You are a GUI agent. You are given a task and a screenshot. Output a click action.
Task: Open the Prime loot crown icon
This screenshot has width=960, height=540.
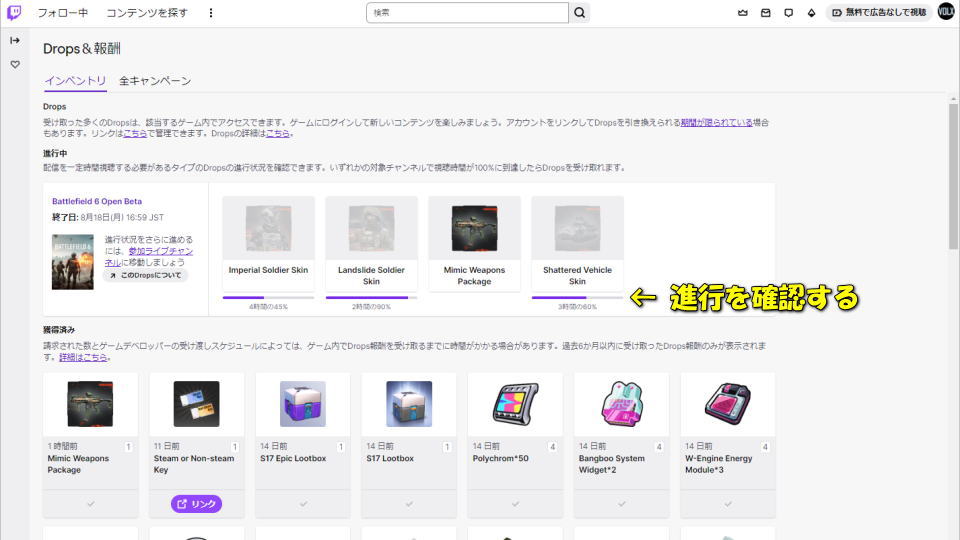(x=743, y=13)
